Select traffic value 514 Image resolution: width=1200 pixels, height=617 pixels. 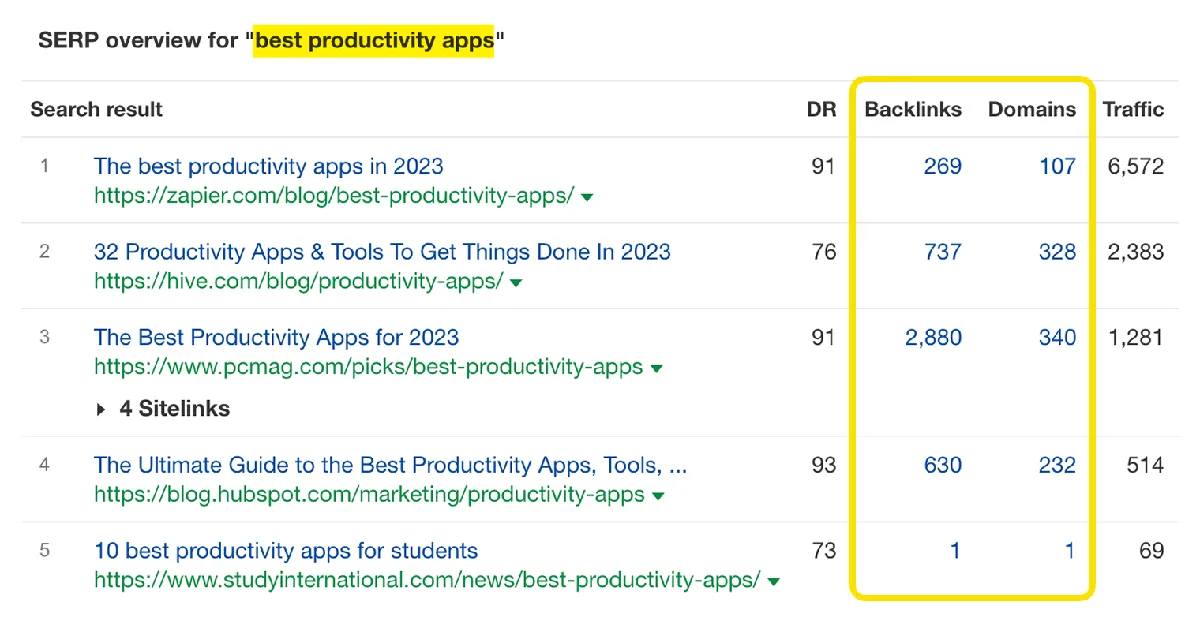pos(1145,465)
